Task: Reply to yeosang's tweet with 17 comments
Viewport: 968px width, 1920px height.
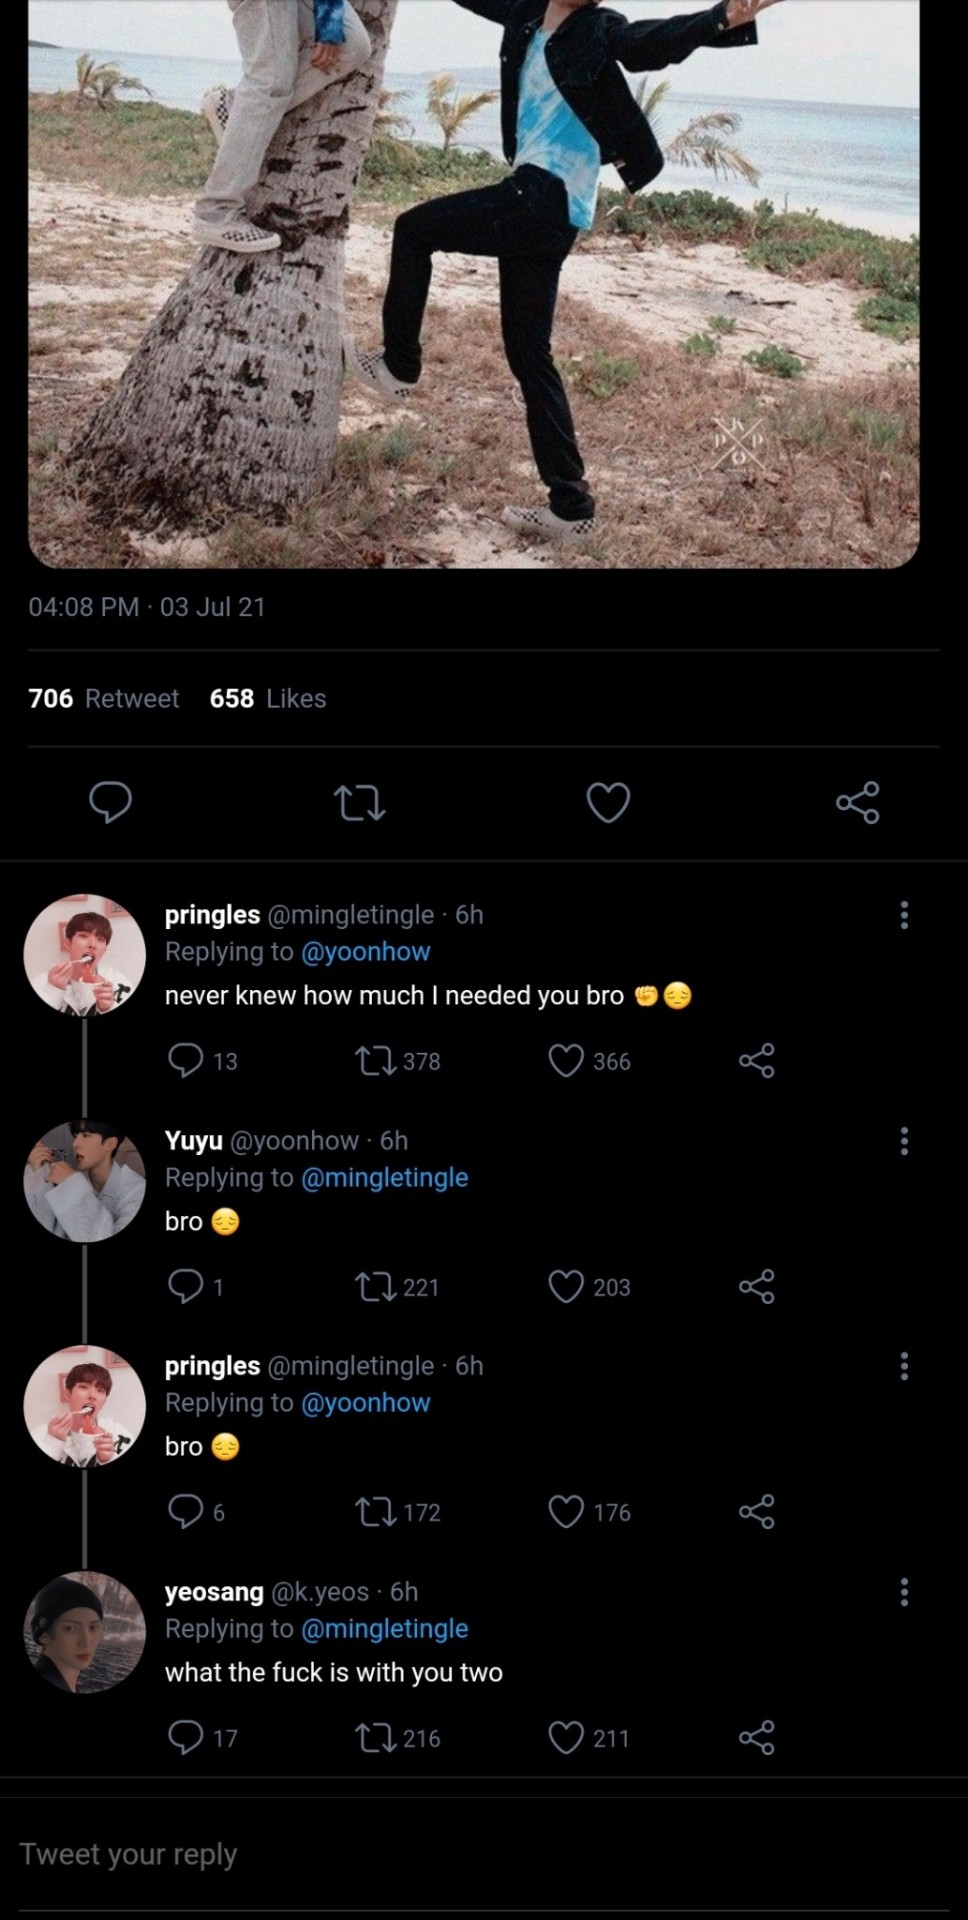Action: (186, 1738)
